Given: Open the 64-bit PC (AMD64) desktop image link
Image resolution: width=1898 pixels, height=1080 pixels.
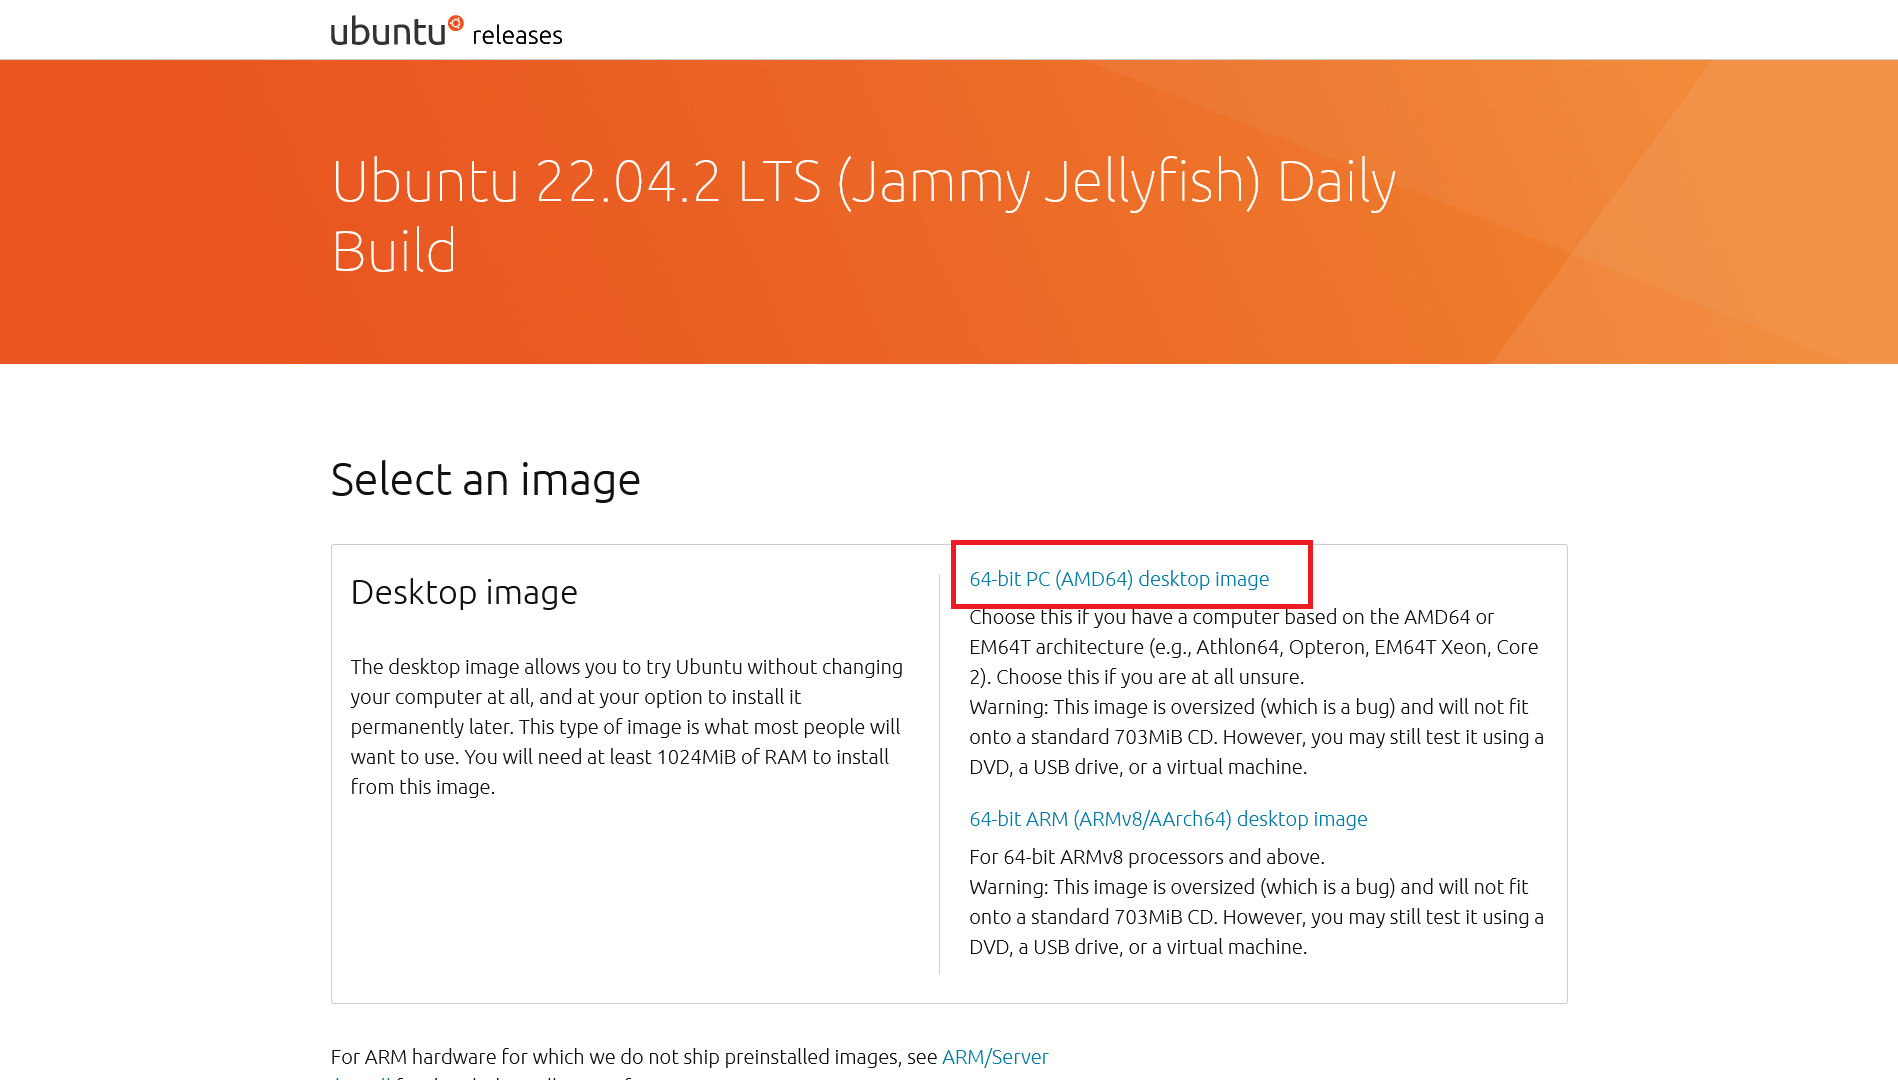Looking at the screenshot, I should tap(1119, 579).
